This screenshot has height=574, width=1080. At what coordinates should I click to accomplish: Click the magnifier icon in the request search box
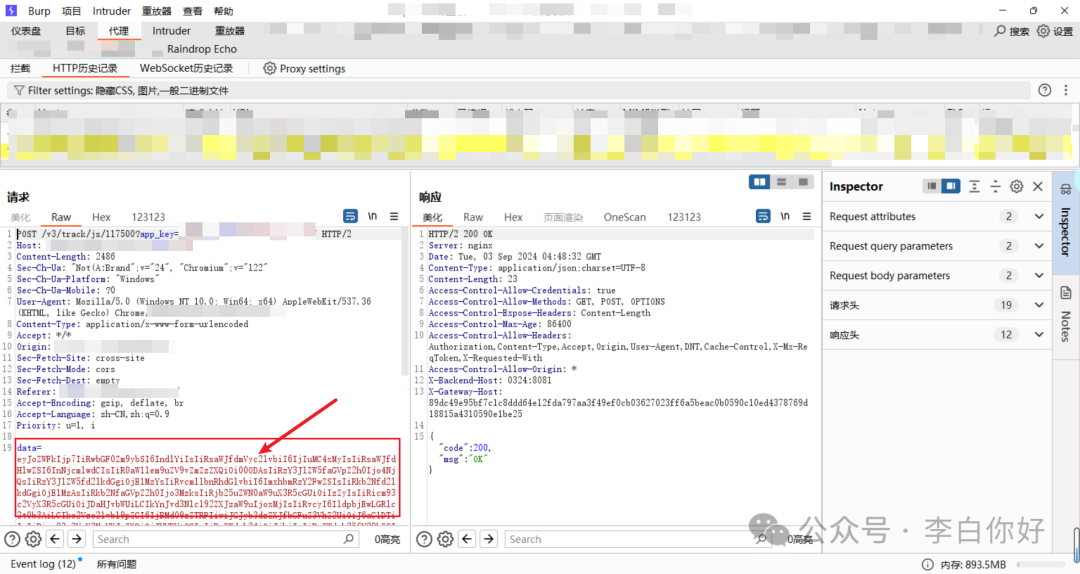point(349,539)
